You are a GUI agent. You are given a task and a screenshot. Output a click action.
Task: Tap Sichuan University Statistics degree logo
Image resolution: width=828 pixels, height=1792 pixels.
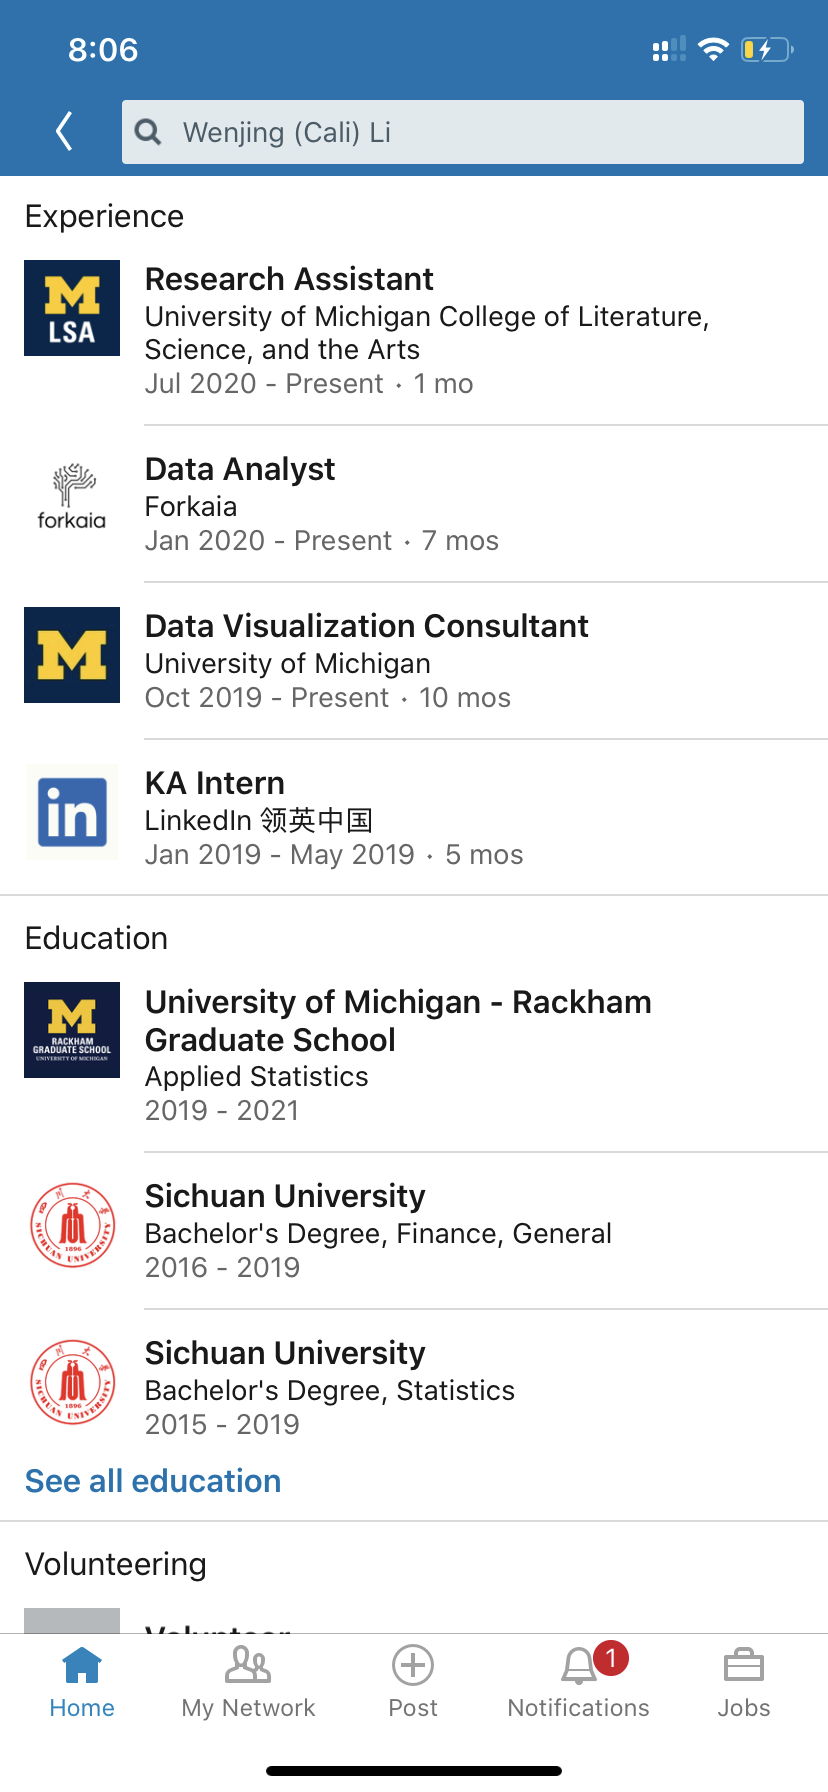[x=72, y=1382]
